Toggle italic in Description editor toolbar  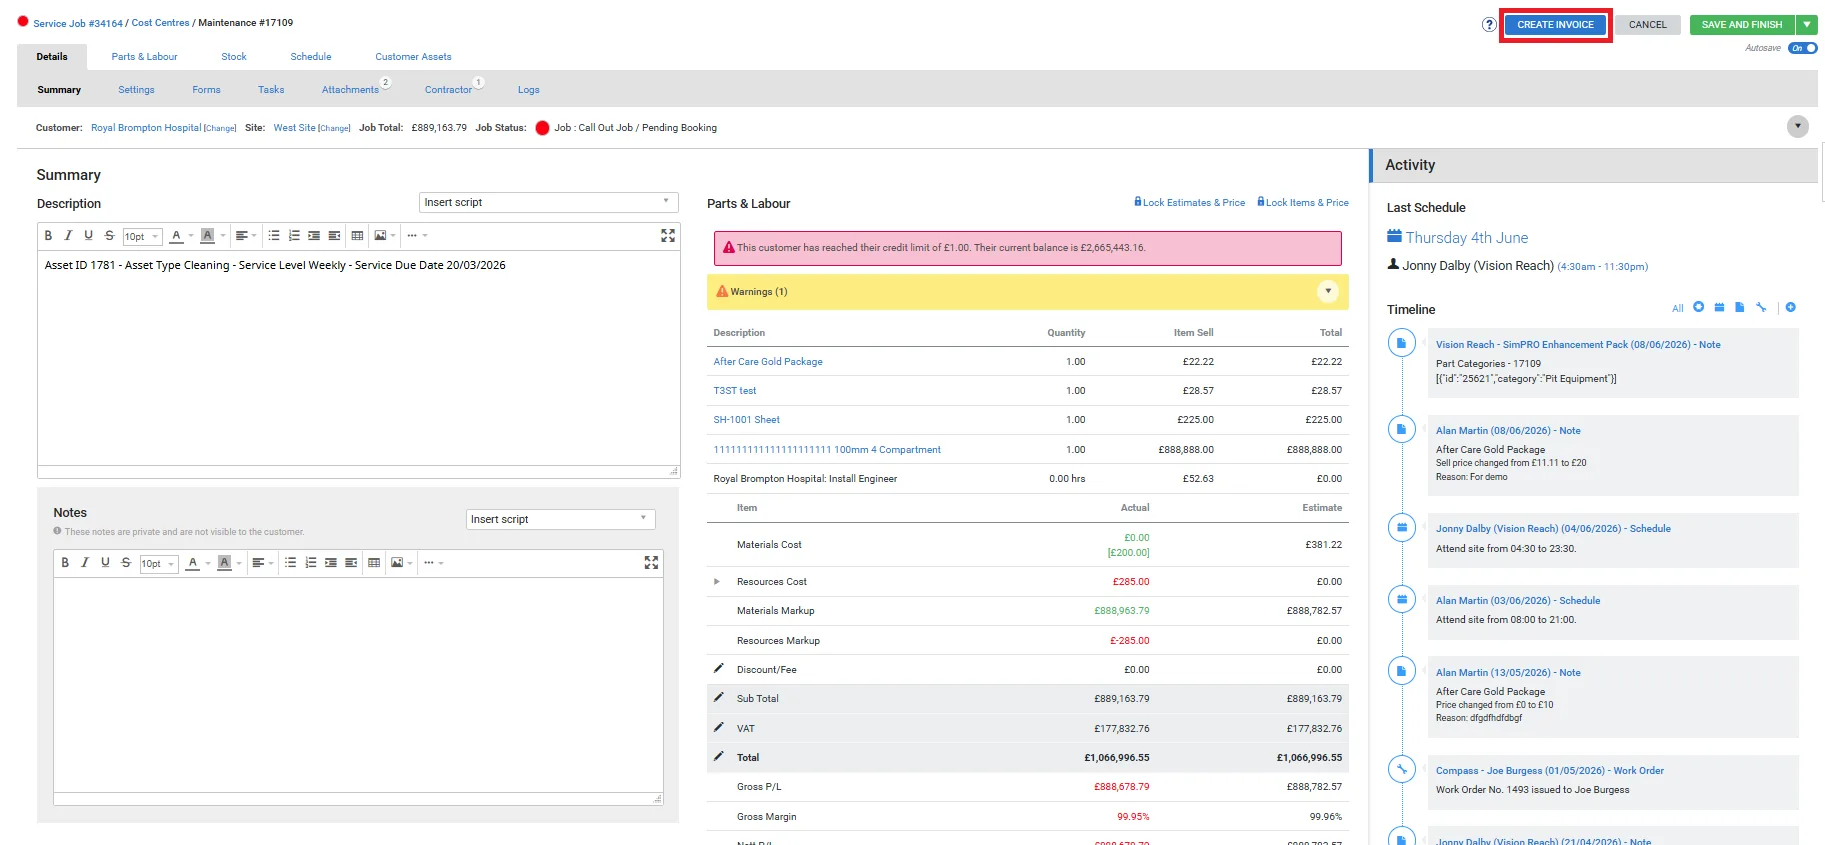point(68,236)
